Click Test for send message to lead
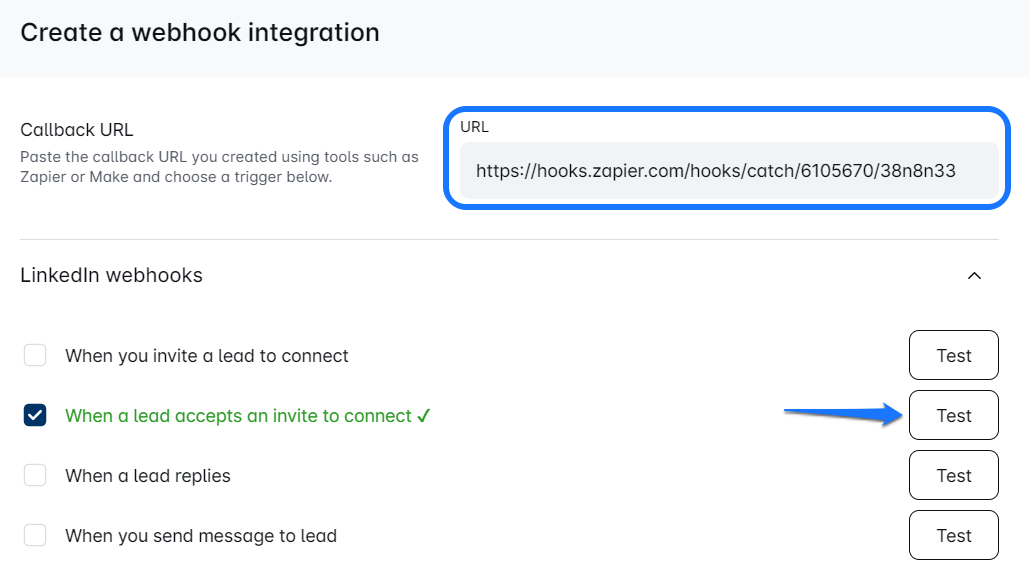The height and width of the screenshot is (565, 1029). (x=953, y=535)
